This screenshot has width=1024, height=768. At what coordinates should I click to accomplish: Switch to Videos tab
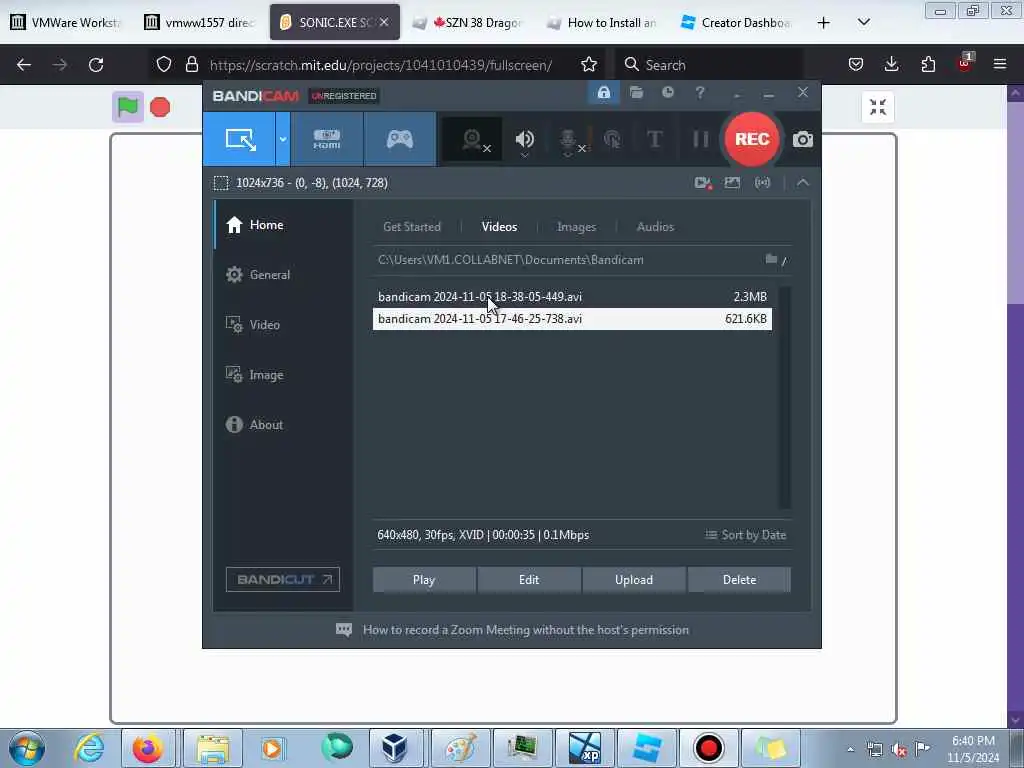click(499, 227)
